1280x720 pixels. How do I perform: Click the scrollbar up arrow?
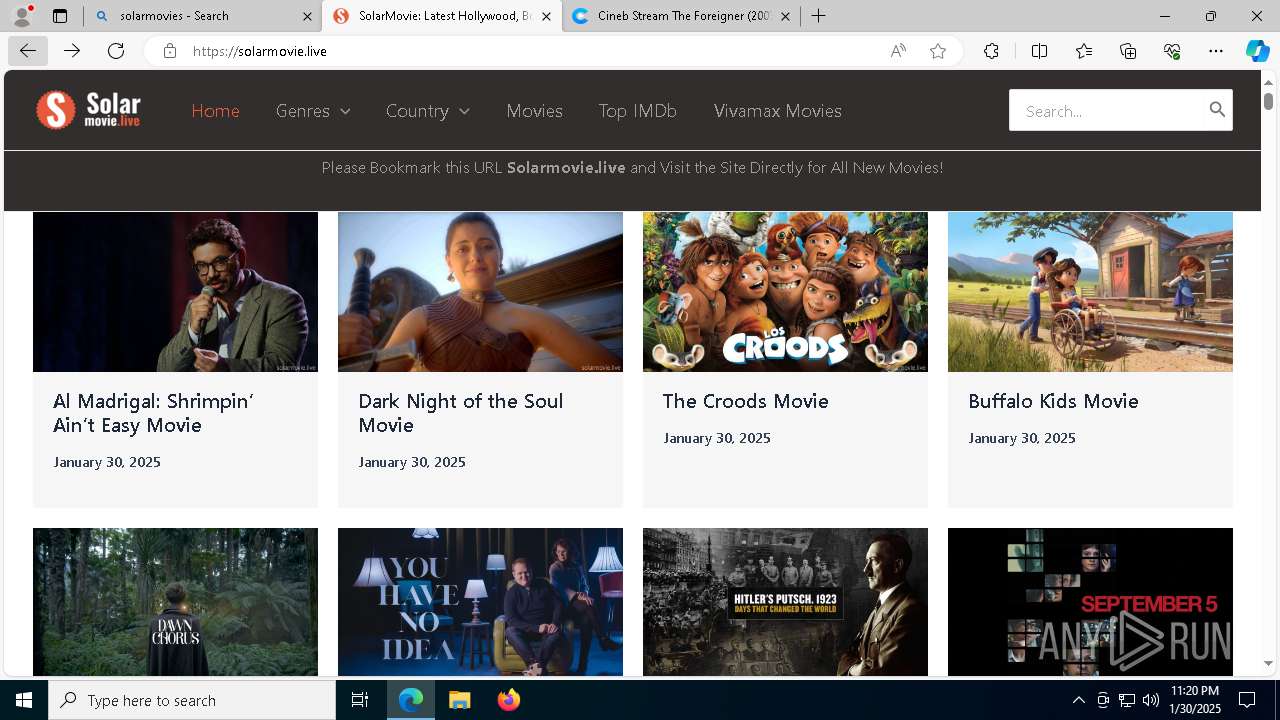click(x=1268, y=81)
